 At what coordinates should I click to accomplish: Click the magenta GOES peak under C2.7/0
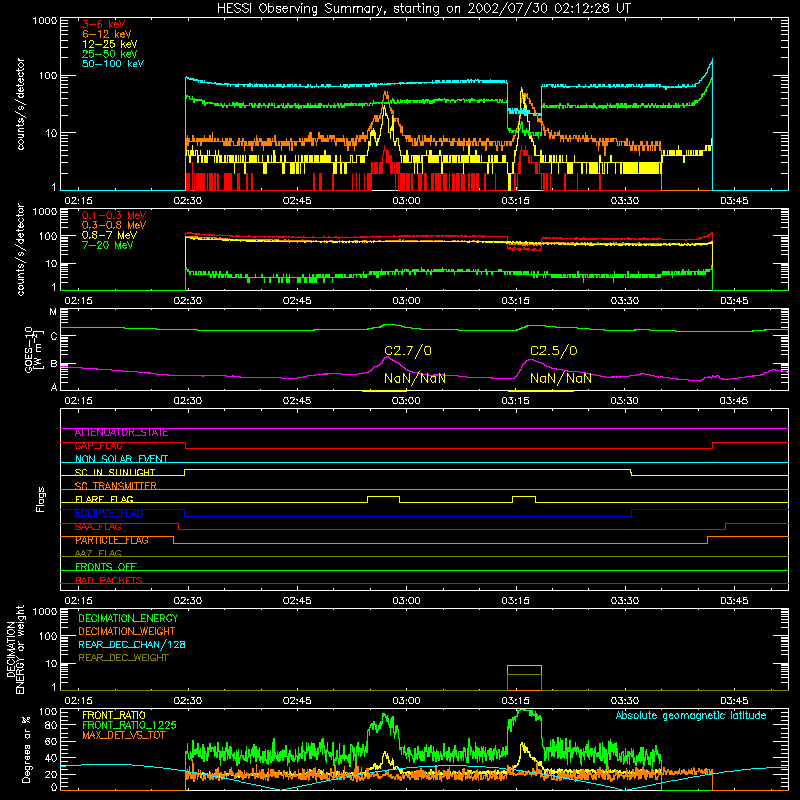(x=387, y=358)
